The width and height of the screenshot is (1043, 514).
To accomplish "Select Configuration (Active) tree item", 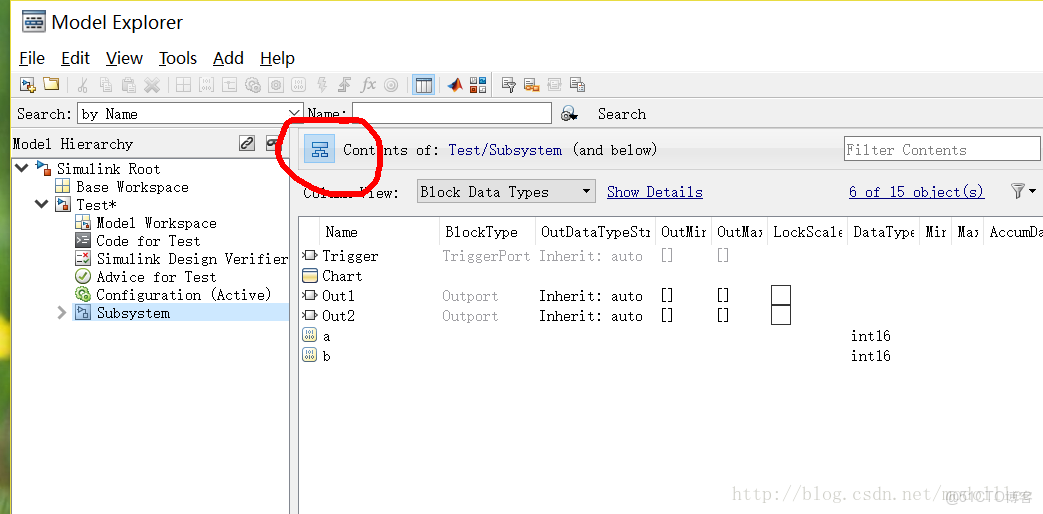I will [x=184, y=295].
